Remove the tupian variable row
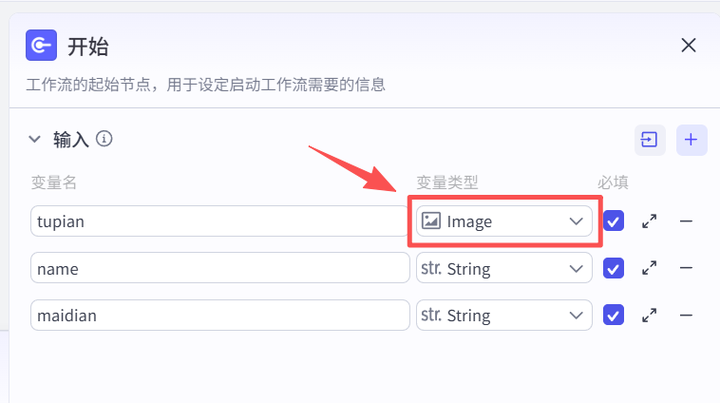Image resolution: width=720 pixels, height=403 pixels. pyautogui.click(x=686, y=221)
